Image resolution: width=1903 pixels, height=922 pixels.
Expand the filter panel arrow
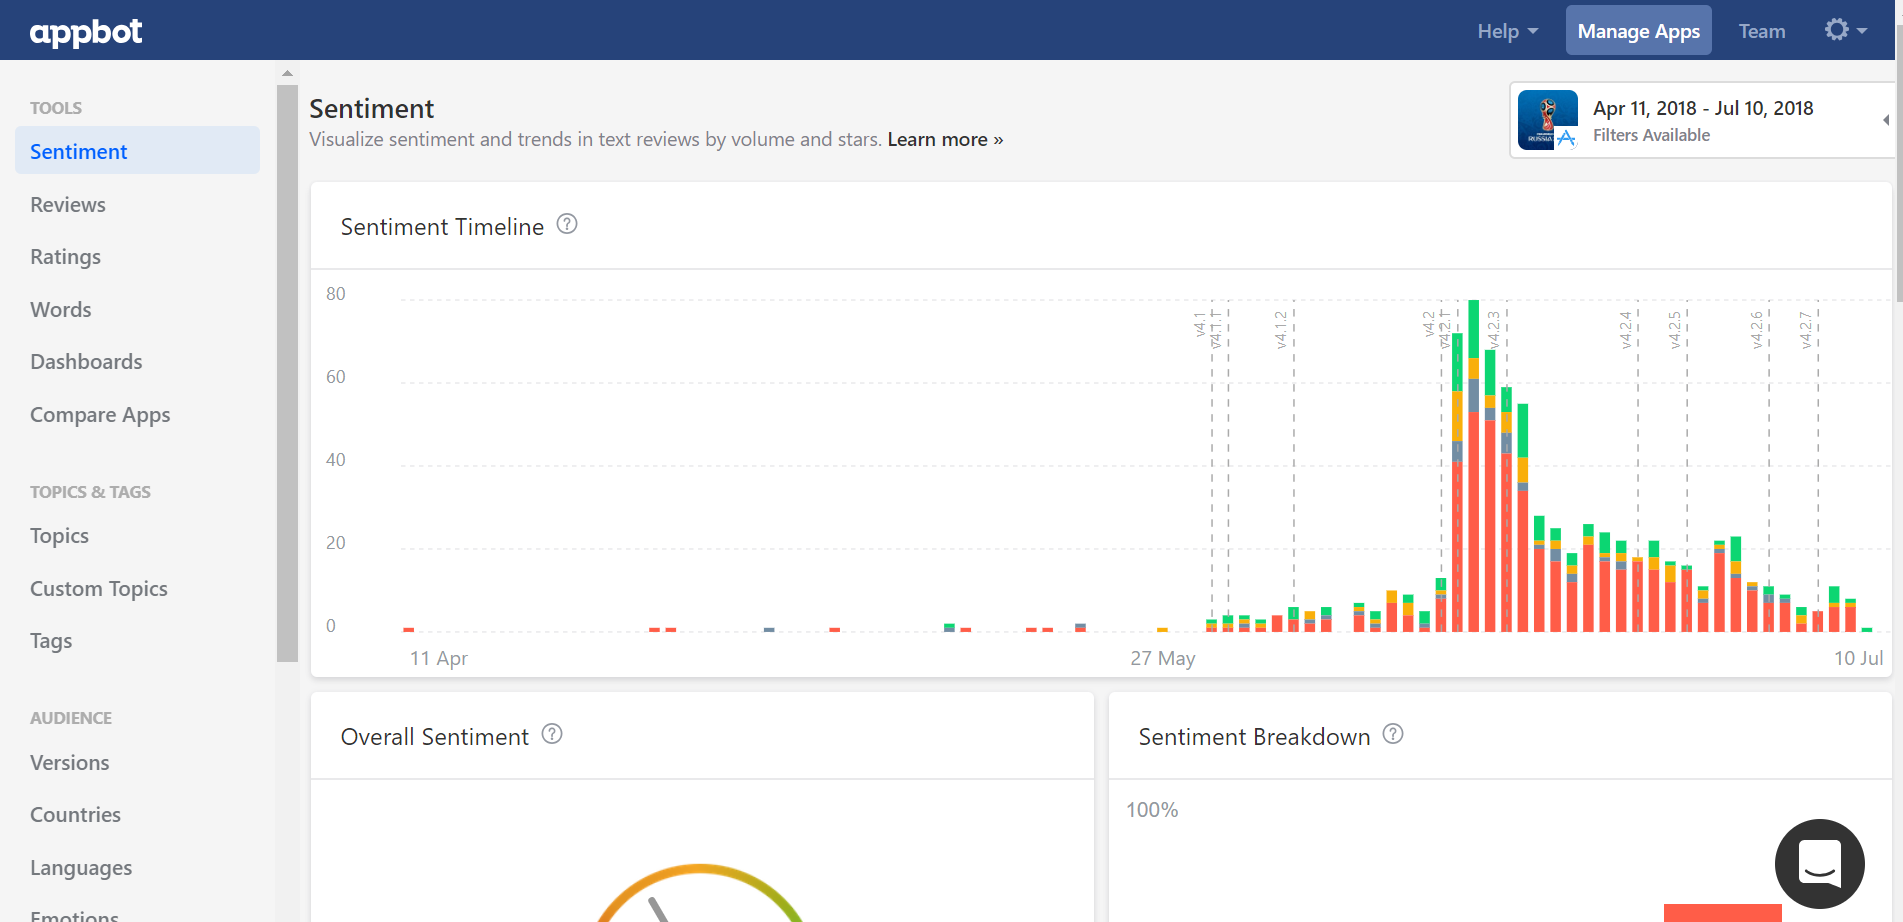[1886, 120]
